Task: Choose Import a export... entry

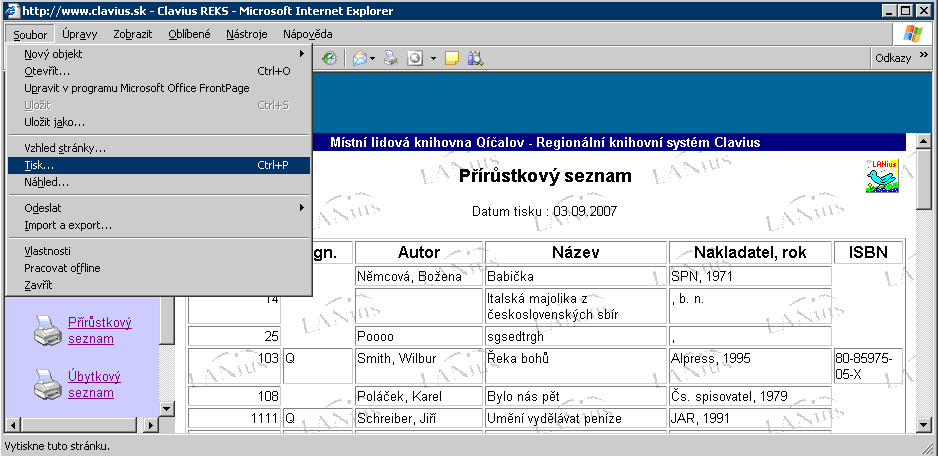Action: [x=159, y=225]
